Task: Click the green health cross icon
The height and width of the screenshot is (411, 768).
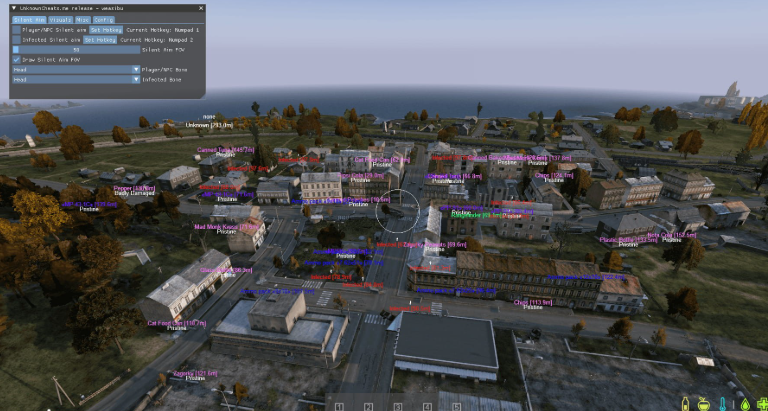Action: coord(762,404)
